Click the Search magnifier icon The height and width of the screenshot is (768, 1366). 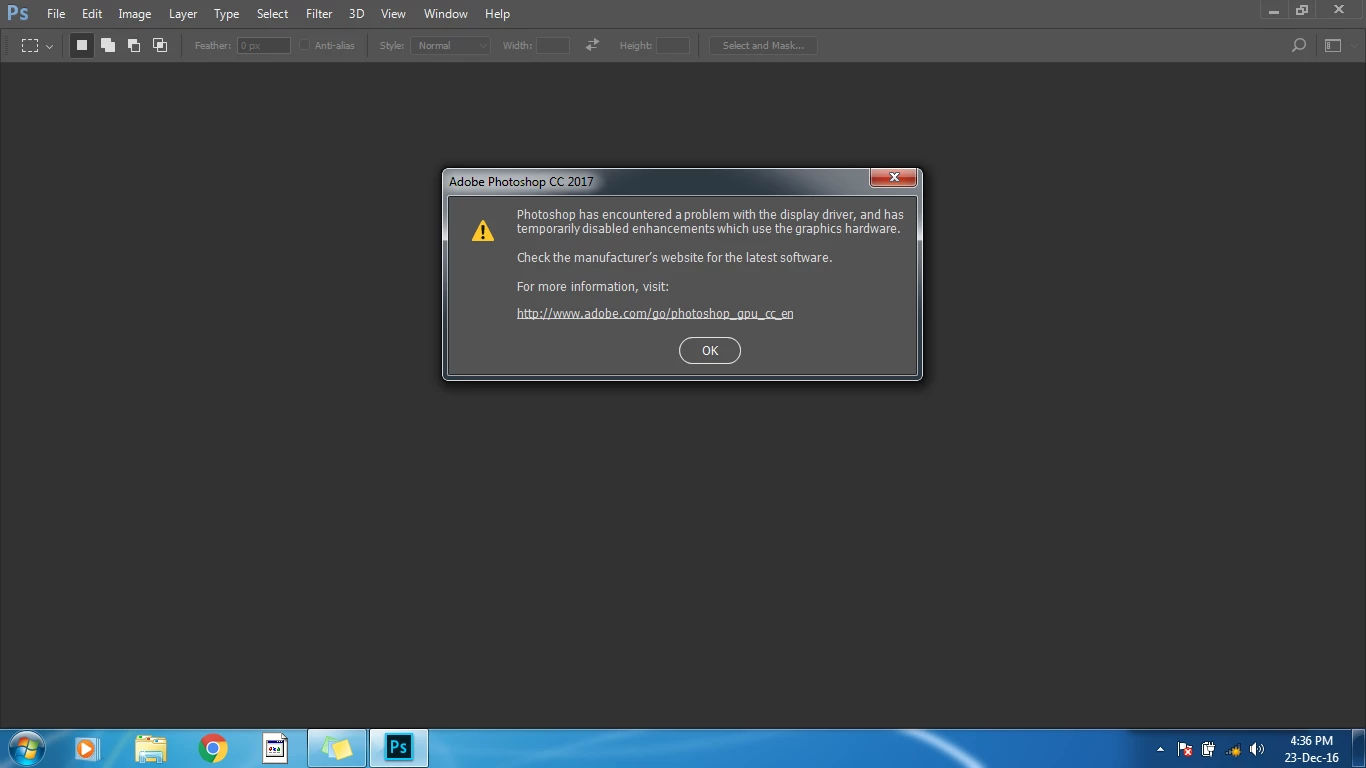[x=1299, y=45]
